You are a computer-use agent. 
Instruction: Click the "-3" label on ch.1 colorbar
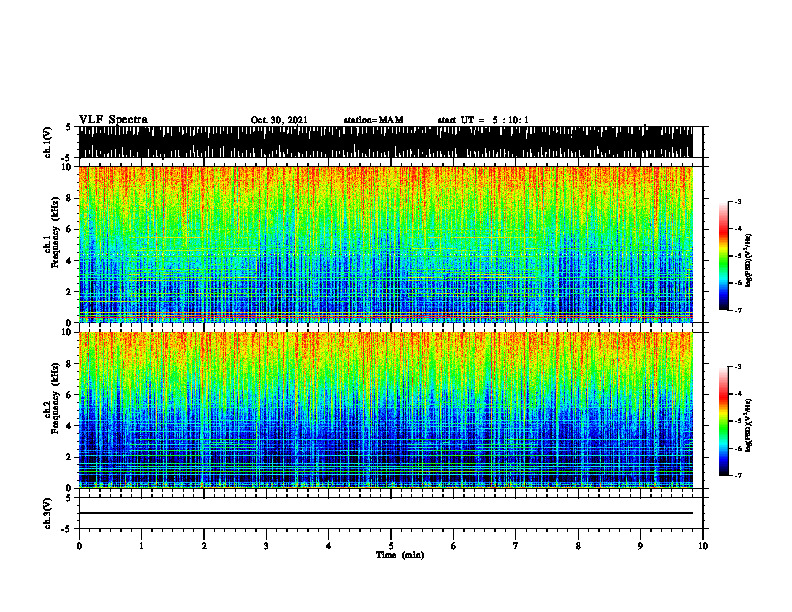[737, 201]
